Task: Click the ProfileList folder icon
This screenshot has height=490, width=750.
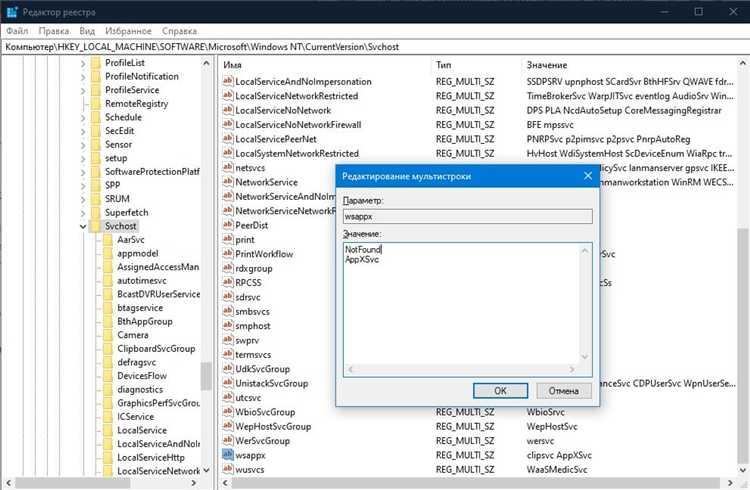Action: (x=96, y=63)
